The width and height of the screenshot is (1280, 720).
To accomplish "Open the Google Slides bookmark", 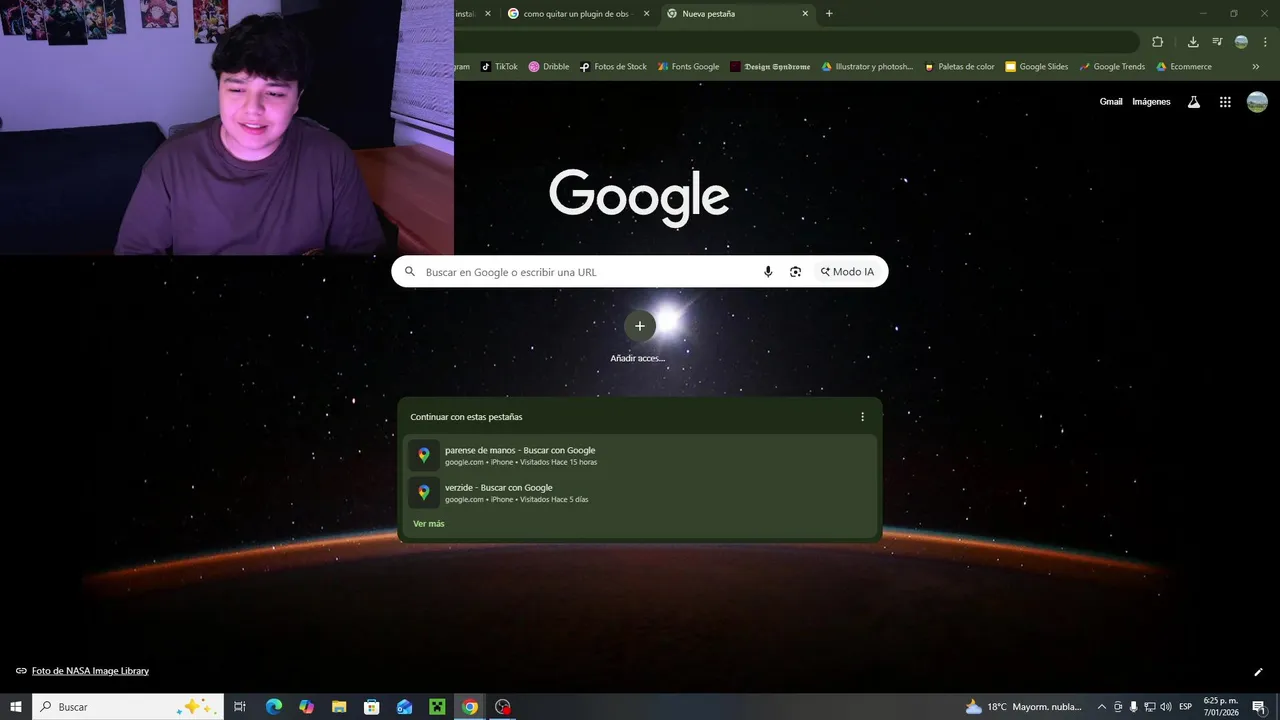I will [1036, 67].
